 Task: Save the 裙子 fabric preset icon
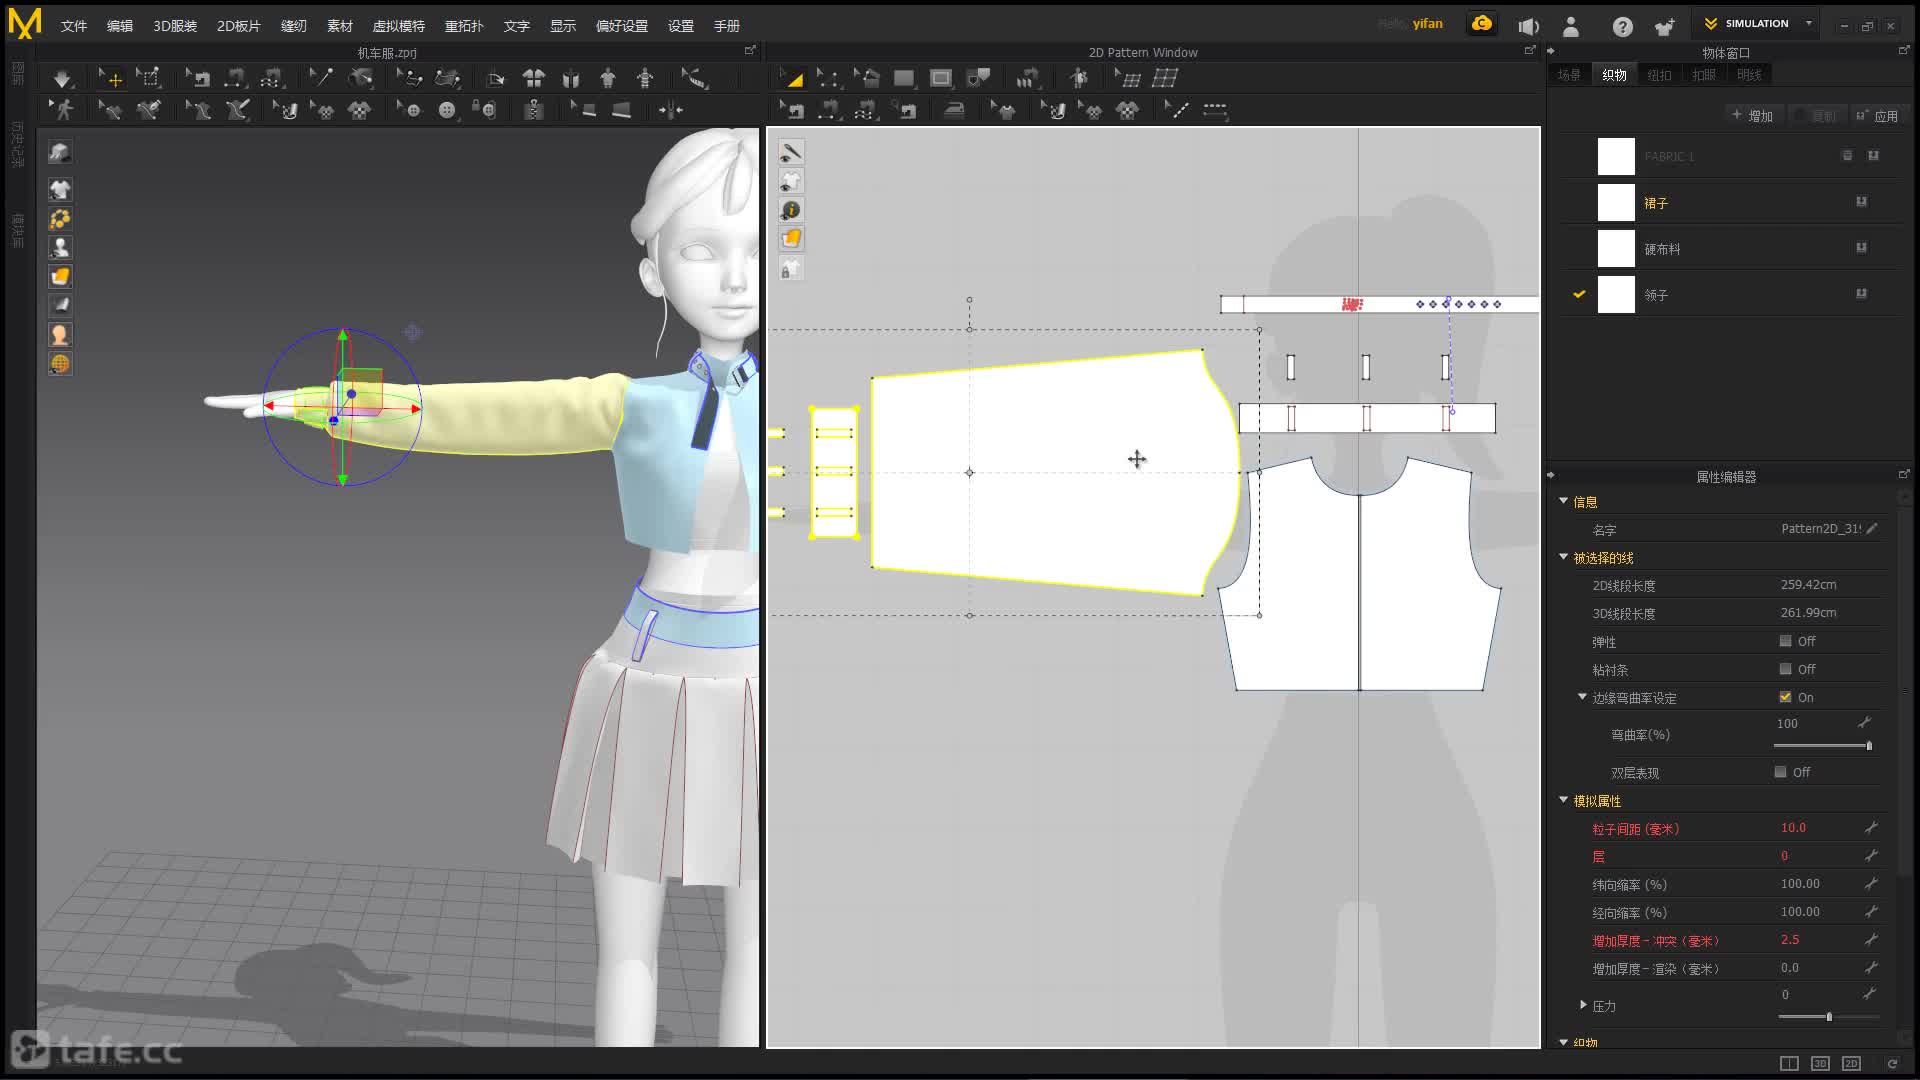pos(1861,202)
